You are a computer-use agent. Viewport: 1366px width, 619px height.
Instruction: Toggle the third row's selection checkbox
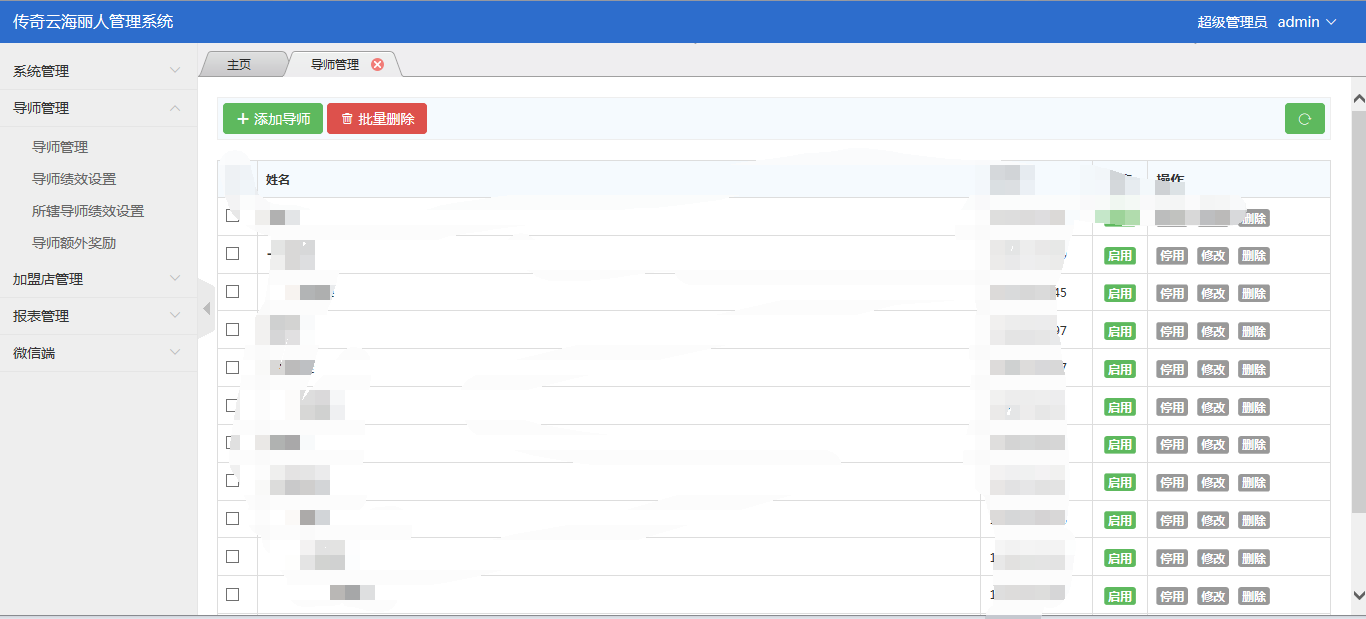point(233,292)
